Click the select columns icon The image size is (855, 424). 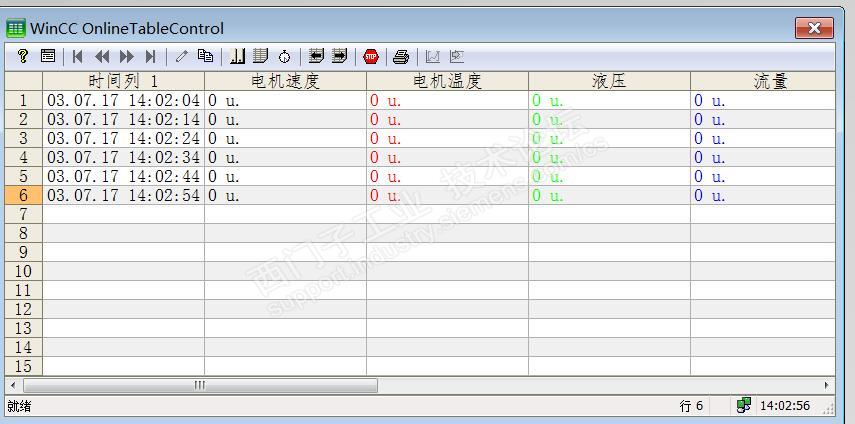click(x=261, y=56)
